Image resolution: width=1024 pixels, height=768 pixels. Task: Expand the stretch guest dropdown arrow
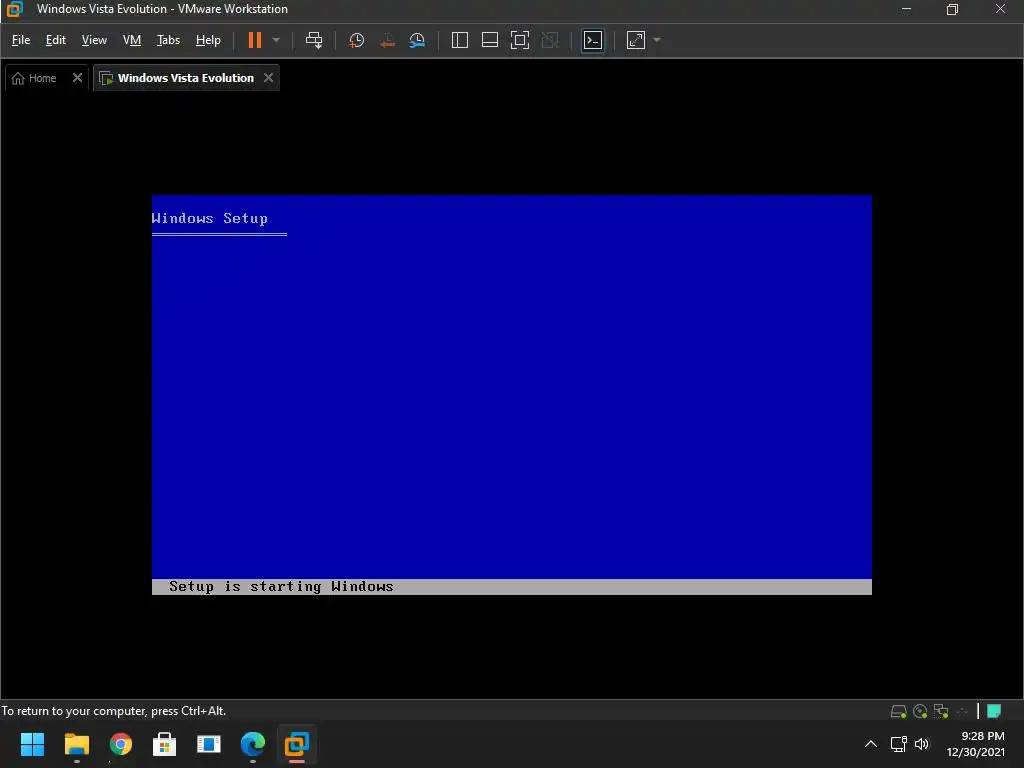657,40
